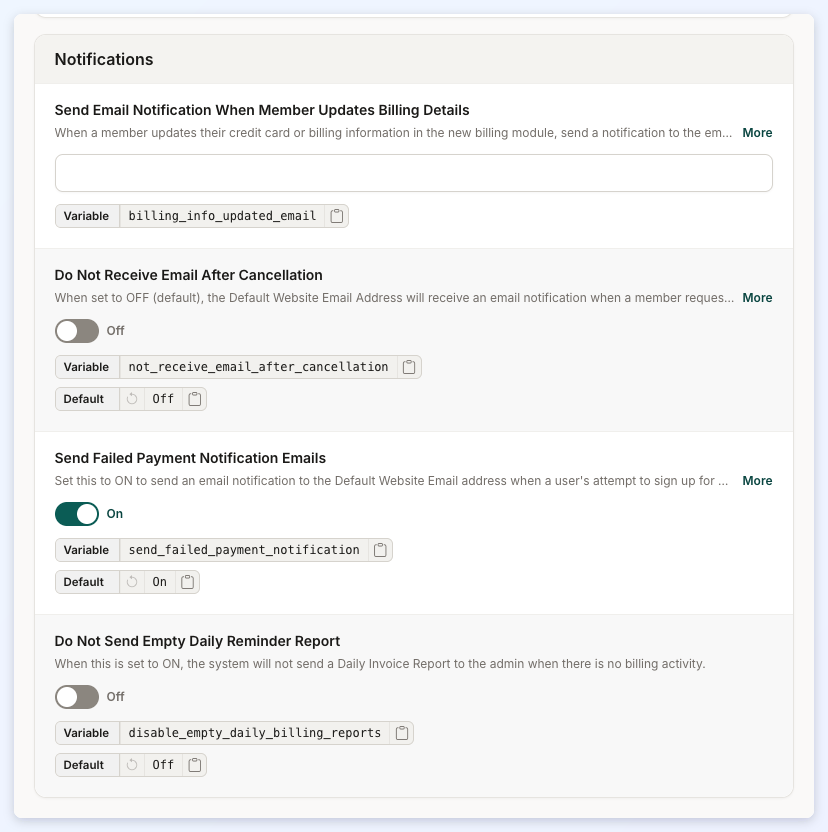Copy default On value for failed payment
The width and height of the screenshot is (828, 832).
pyautogui.click(x=187, y=582)
